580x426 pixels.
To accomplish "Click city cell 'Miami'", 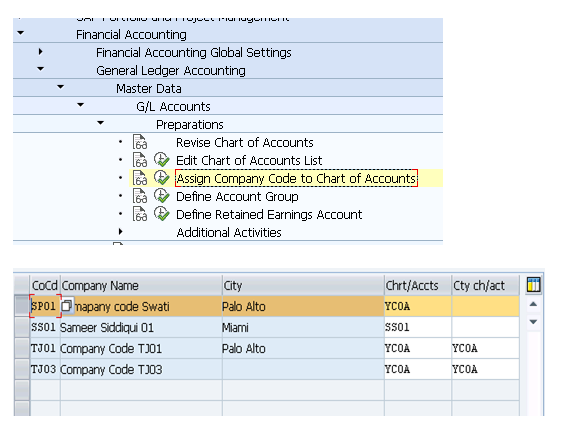I will [x=303, y=327].
